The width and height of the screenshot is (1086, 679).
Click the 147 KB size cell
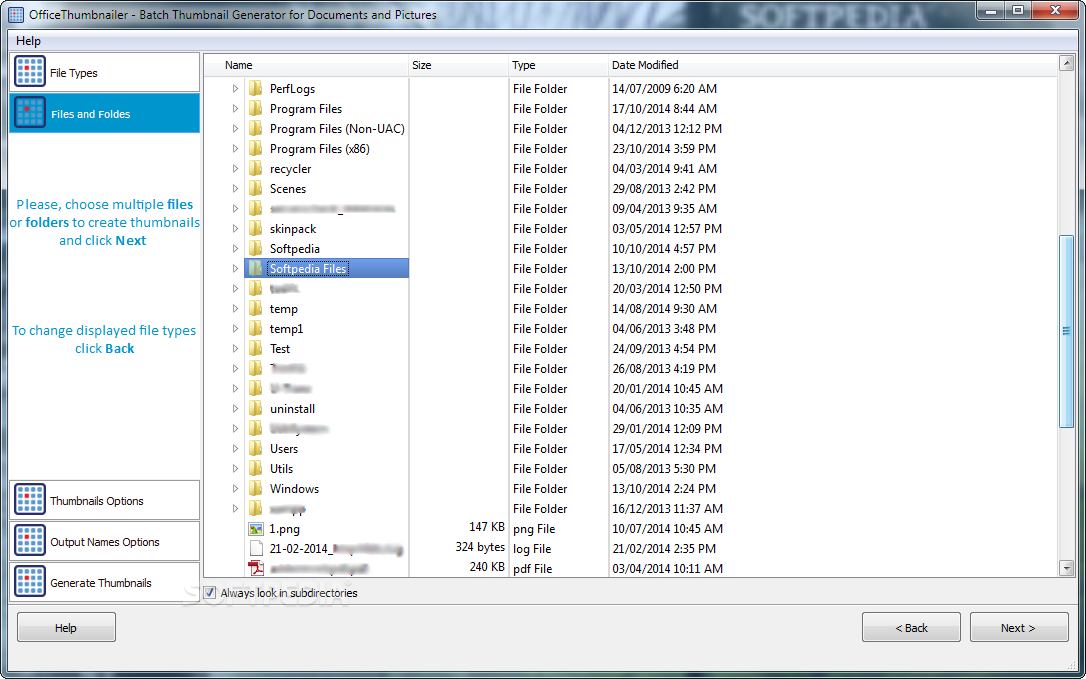(487, 527)
